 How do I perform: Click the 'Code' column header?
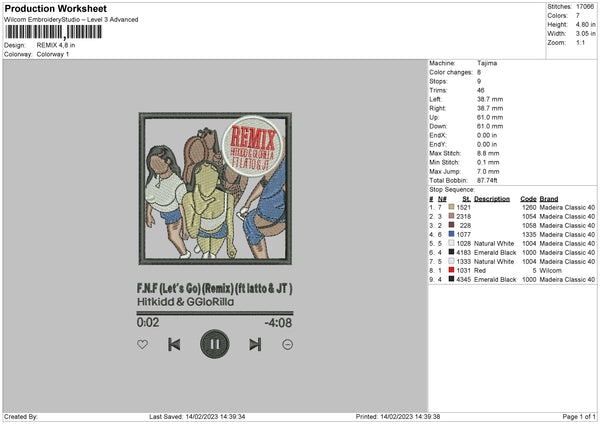(x=528, y=199)
